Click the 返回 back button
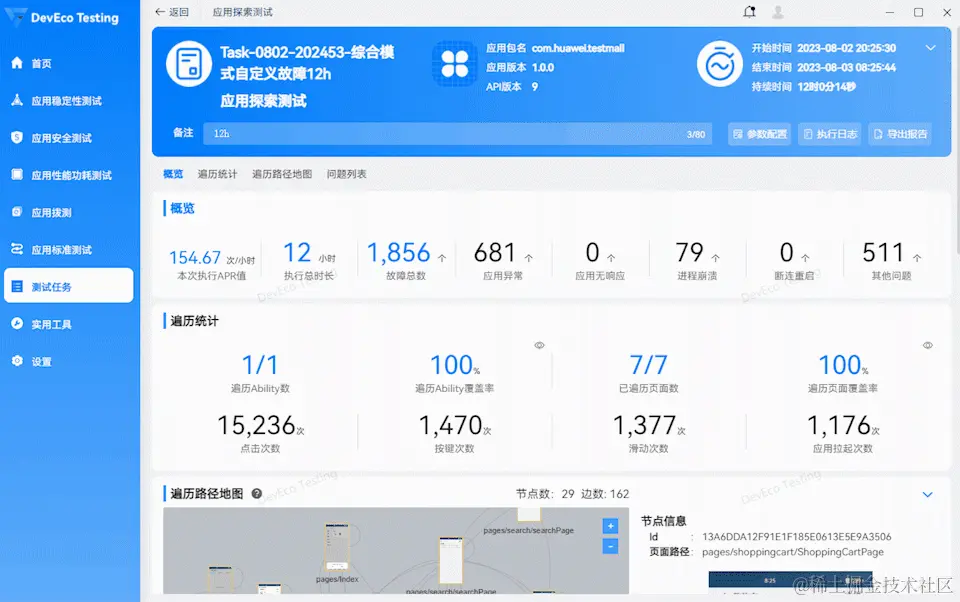The height and width of the screenshot is (602, 960). (172, 12)
